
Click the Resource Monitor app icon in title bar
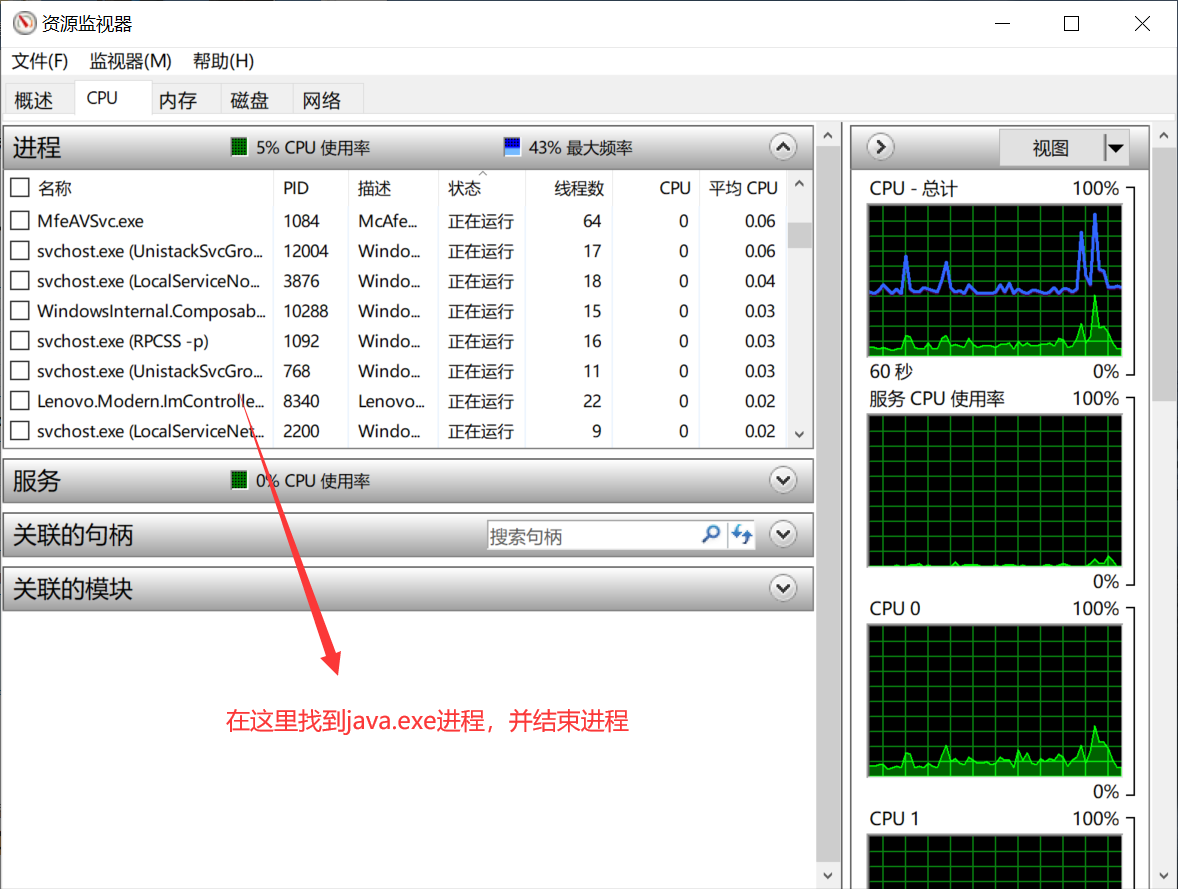pyautogui.click(x=24, y=23)
